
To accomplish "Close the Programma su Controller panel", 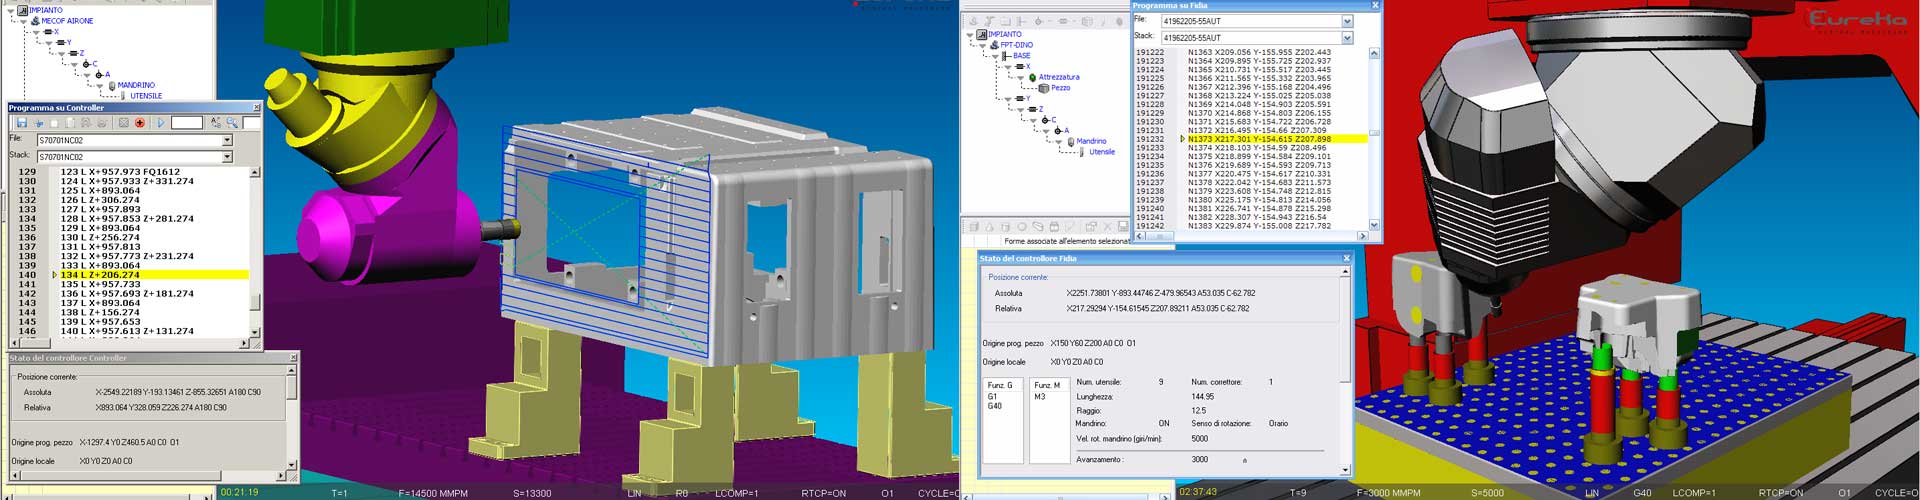I will 256,107.
